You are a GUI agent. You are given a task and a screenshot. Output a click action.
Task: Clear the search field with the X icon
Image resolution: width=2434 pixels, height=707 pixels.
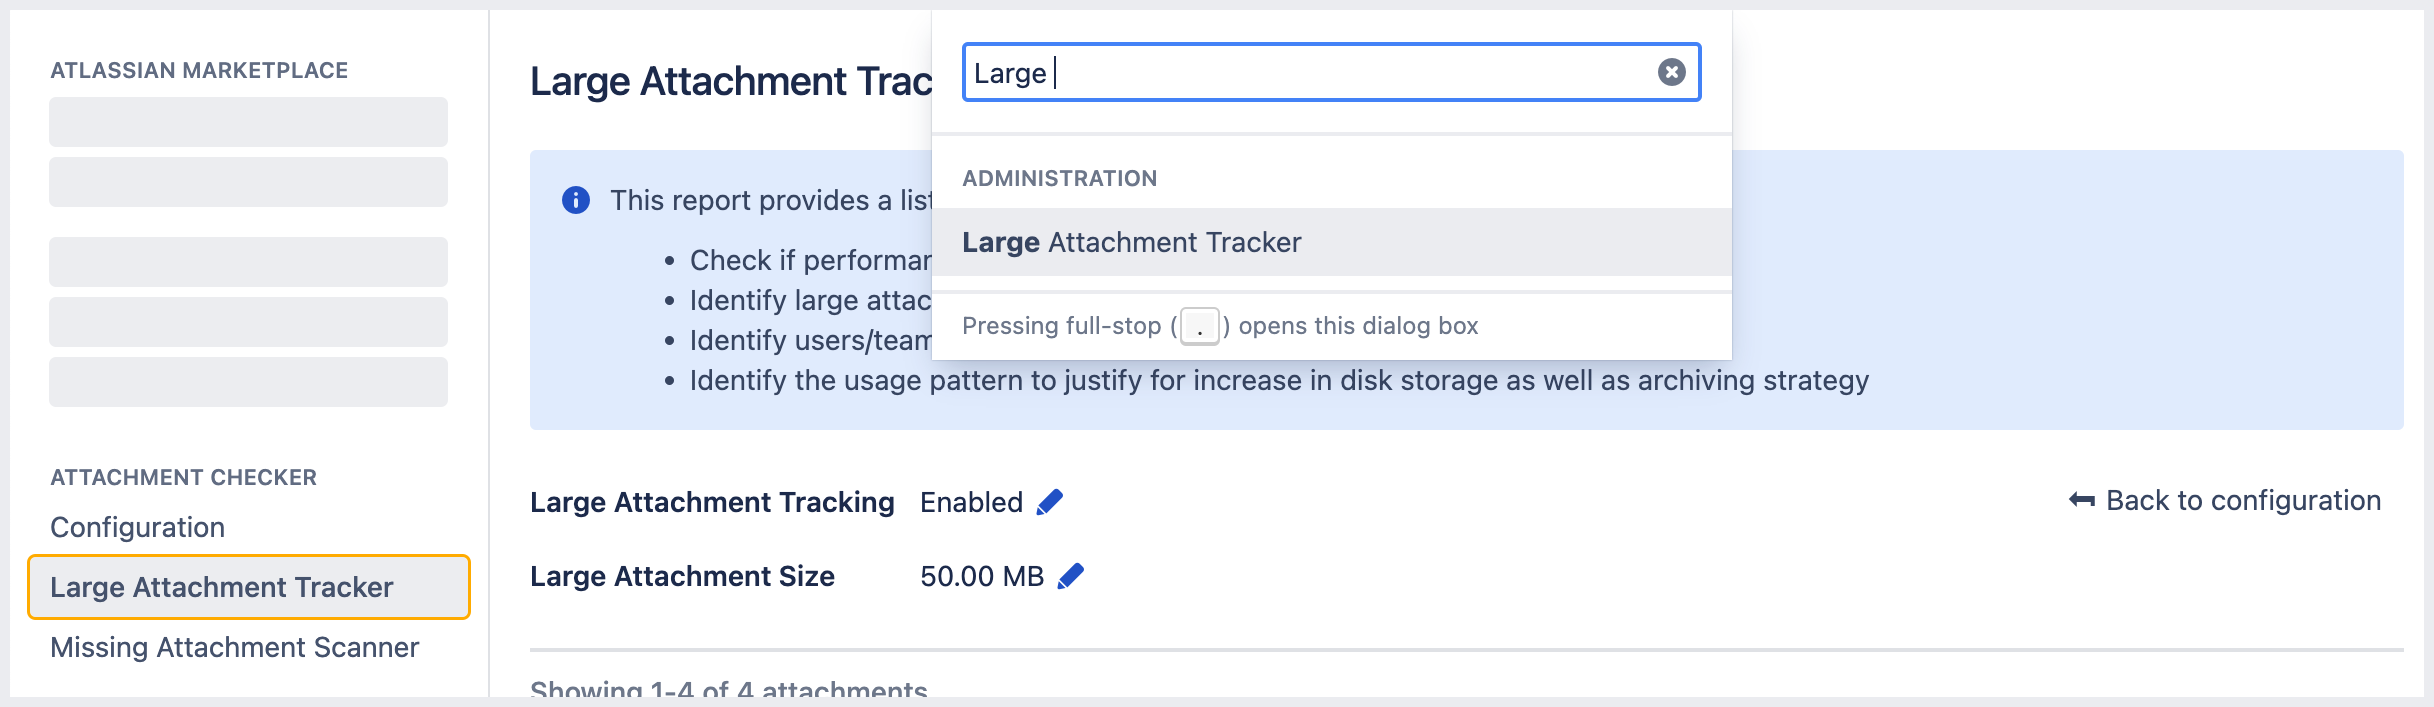tap(1671, 72)
